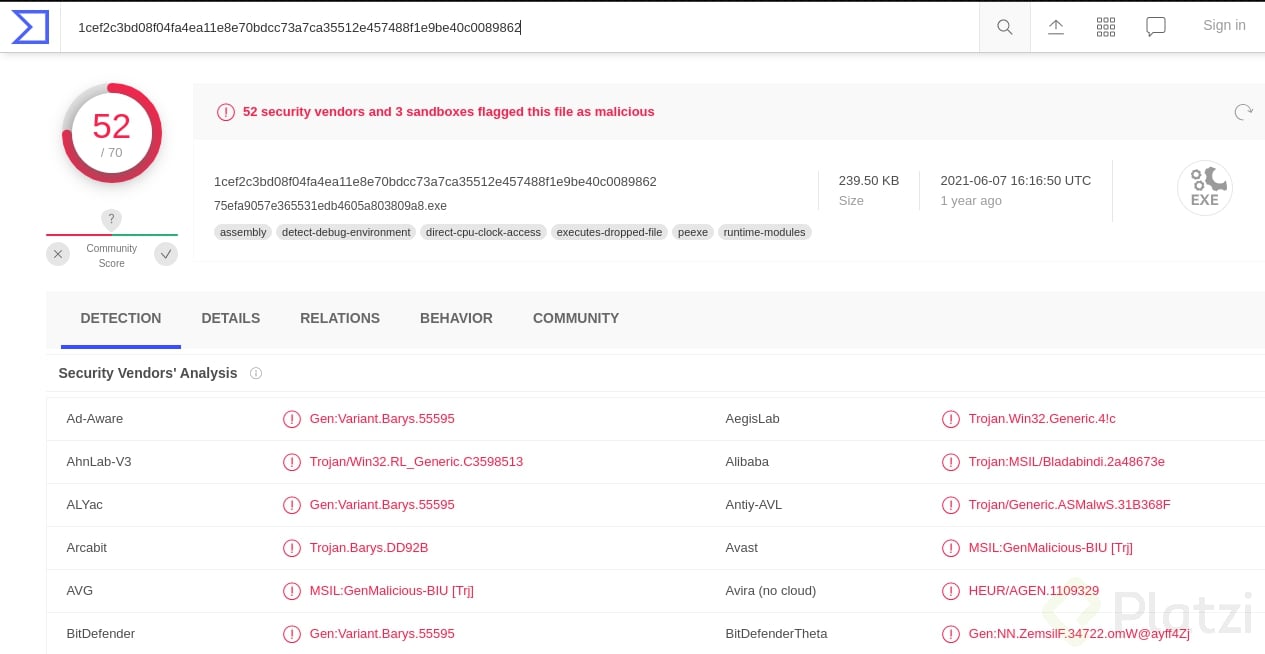Select the '1 year ago' timestamp
Image resolution: width=1265 pixels, height=654 pixels.
973,201
